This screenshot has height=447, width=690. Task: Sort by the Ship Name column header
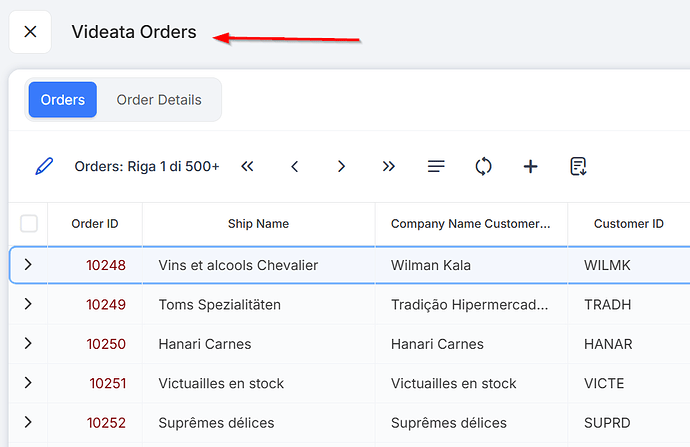(258, 224)
